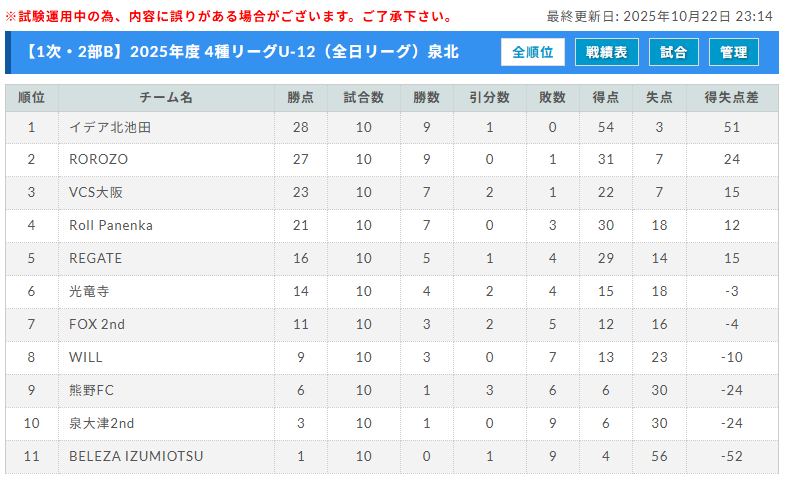The width and height of the screenshot is (787, 483).
Task: Open the 全順位 standings tab
Action: click(532, 53)
